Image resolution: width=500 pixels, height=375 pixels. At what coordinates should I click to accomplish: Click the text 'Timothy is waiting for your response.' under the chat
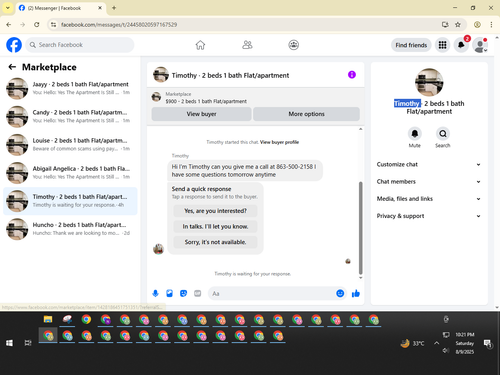coord(252,274)
